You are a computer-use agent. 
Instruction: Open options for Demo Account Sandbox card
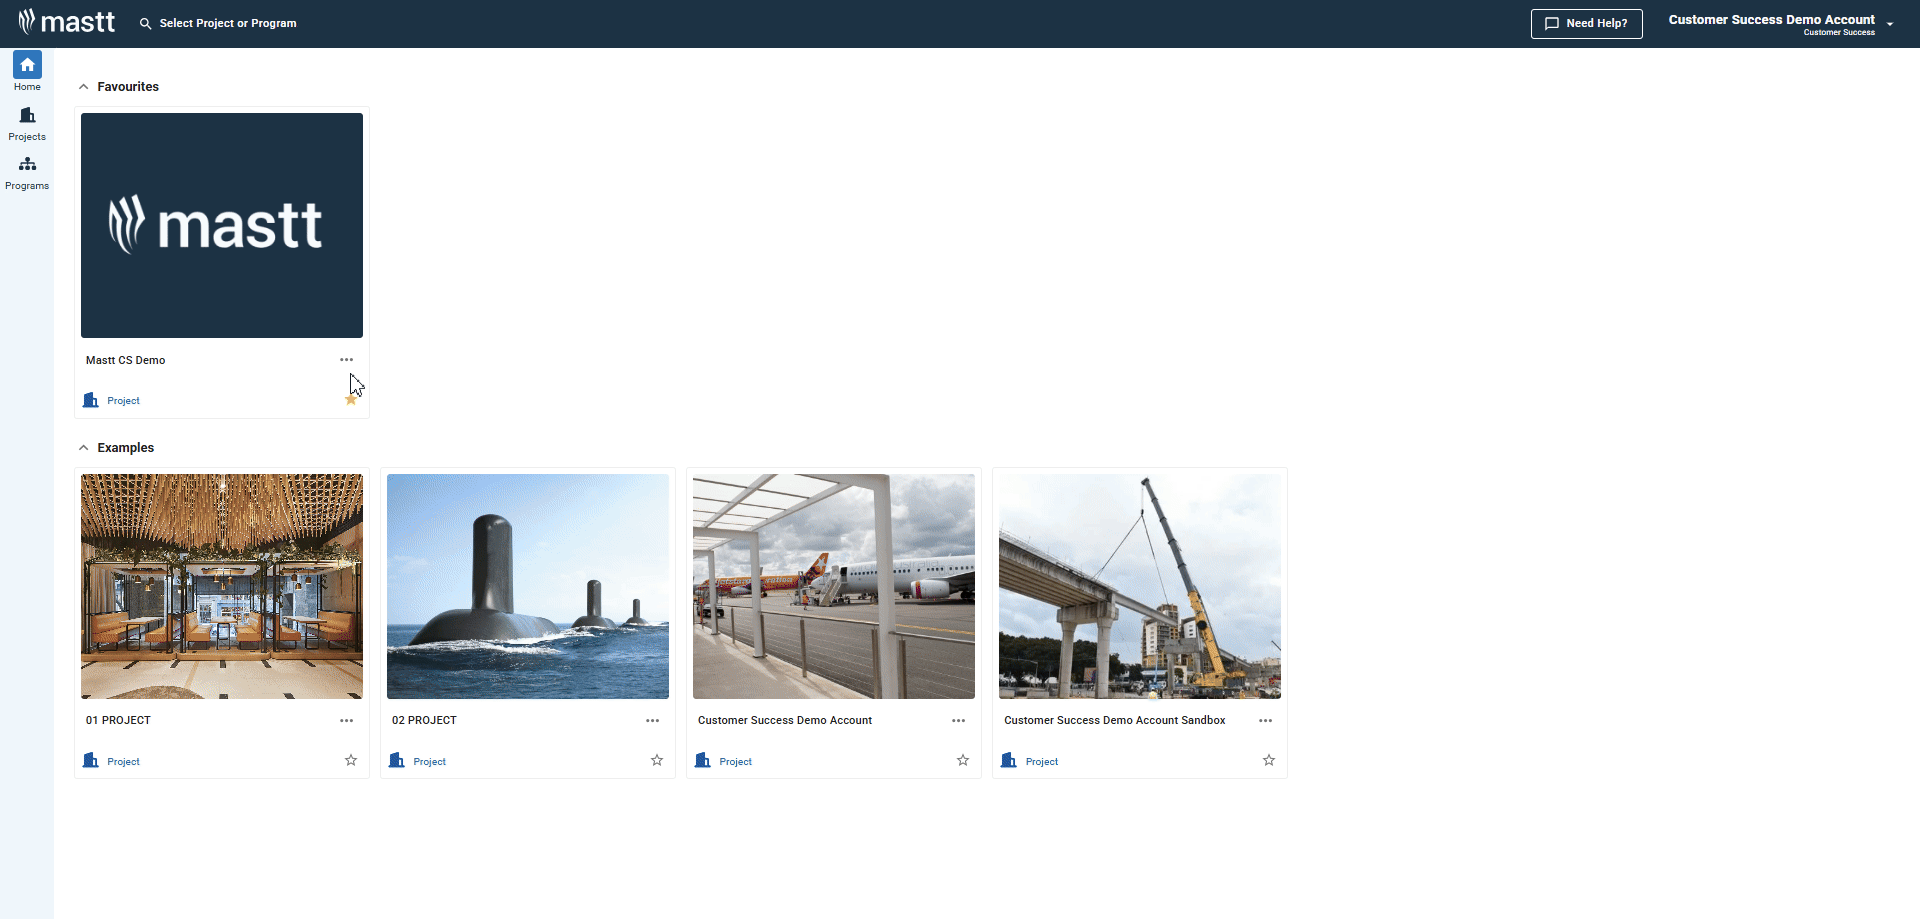[1265, 721]
